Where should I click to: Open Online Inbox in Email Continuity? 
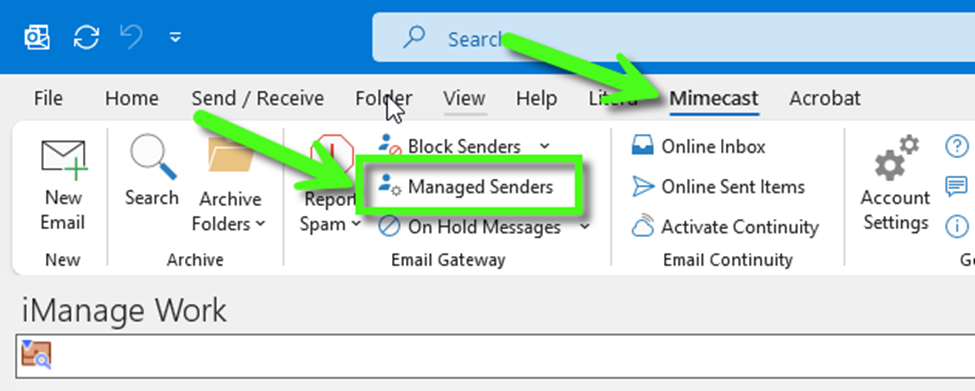click(x=698, y=146)
